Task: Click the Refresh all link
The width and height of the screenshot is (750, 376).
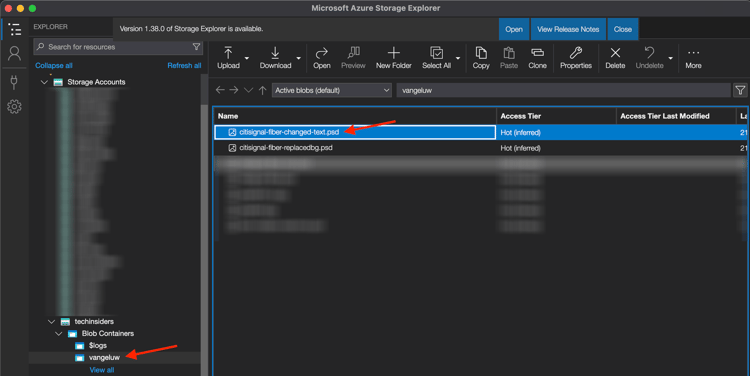Action: [x=184, y=66]
